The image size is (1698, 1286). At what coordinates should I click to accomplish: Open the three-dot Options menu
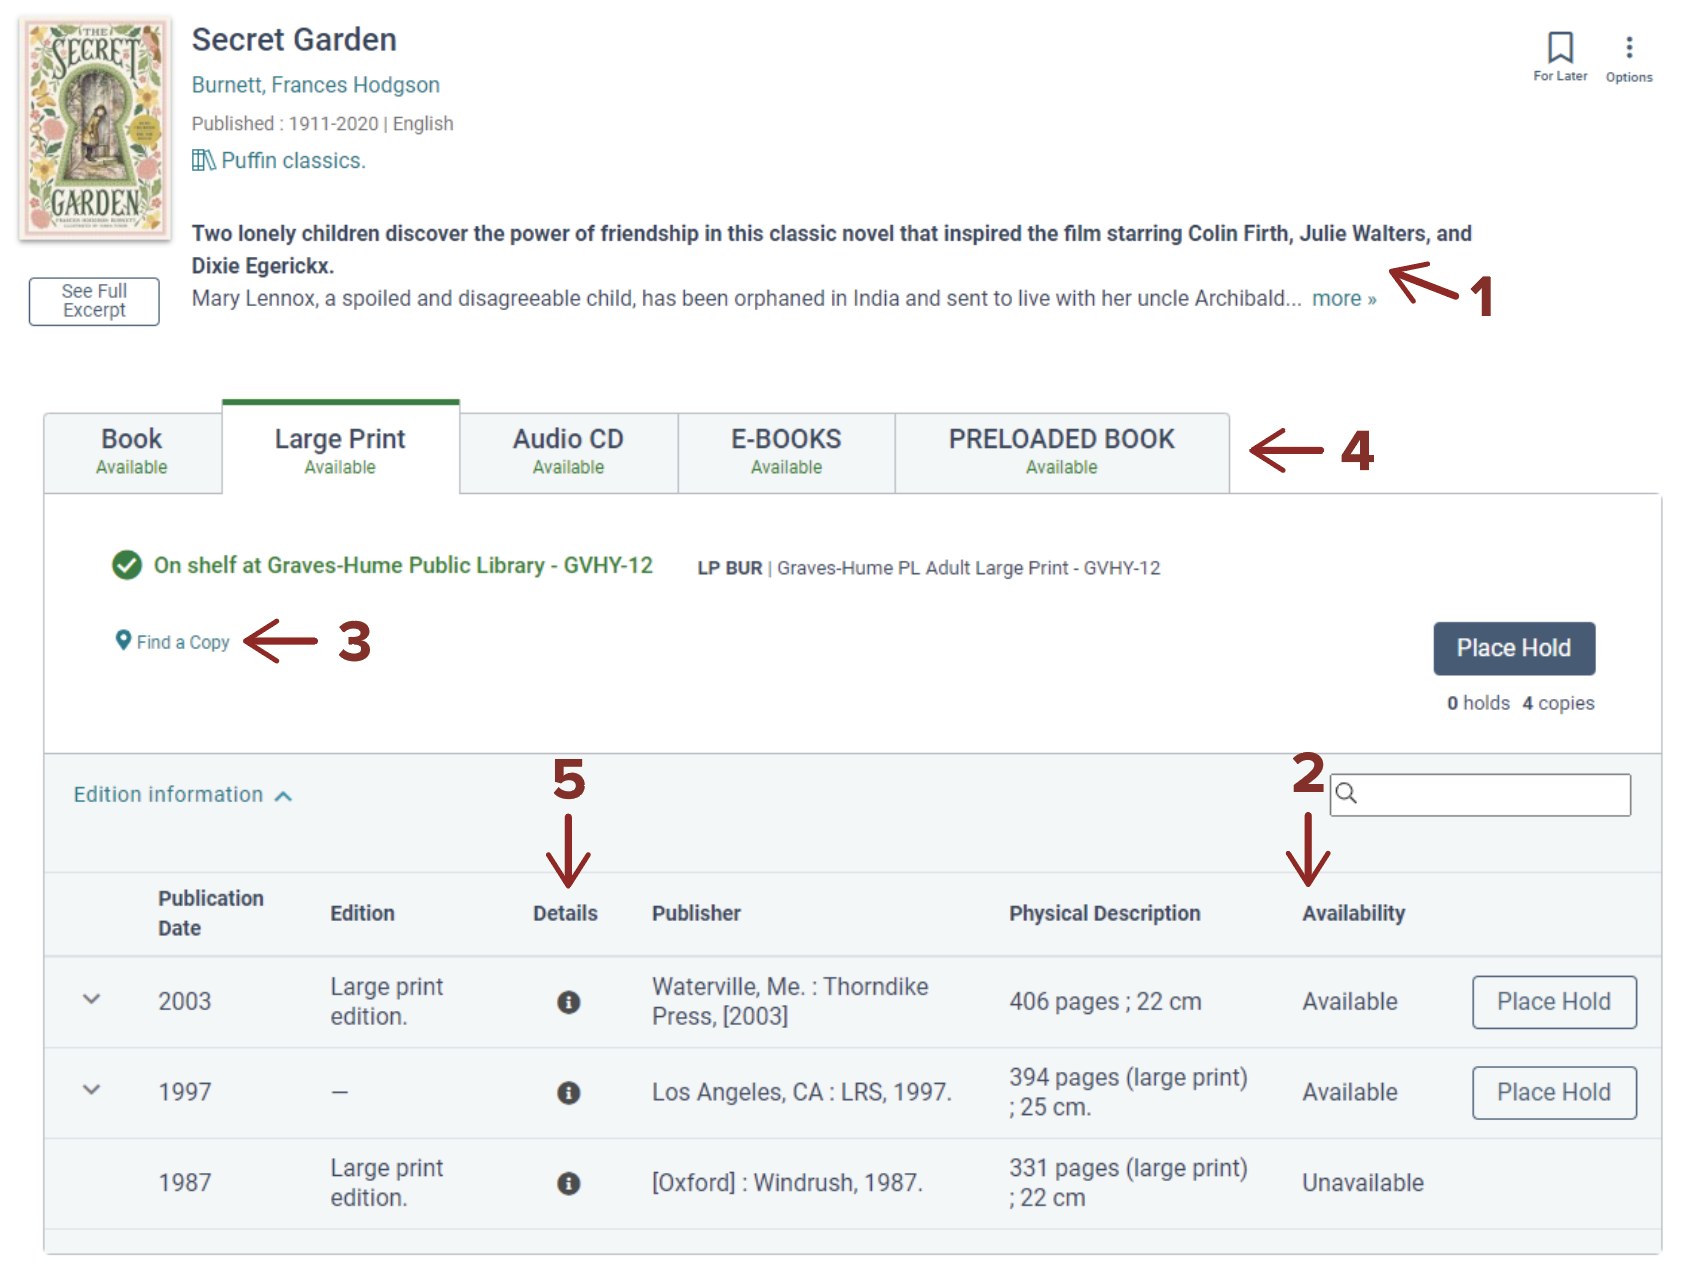click(x=1629, y=48)
